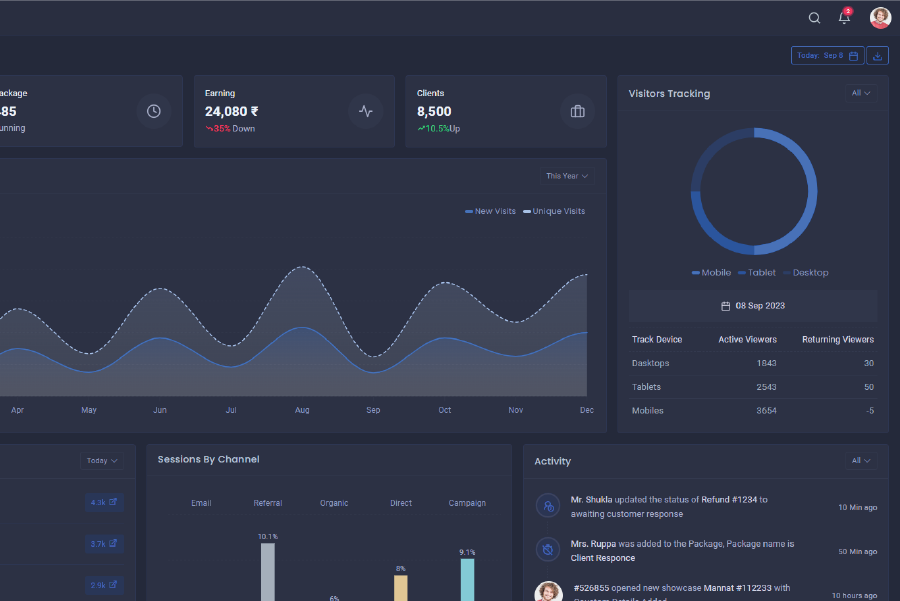Click the 08 Sep 2023 date bar
The height and width of the screenshot is (601, 900).
[753, 305]
